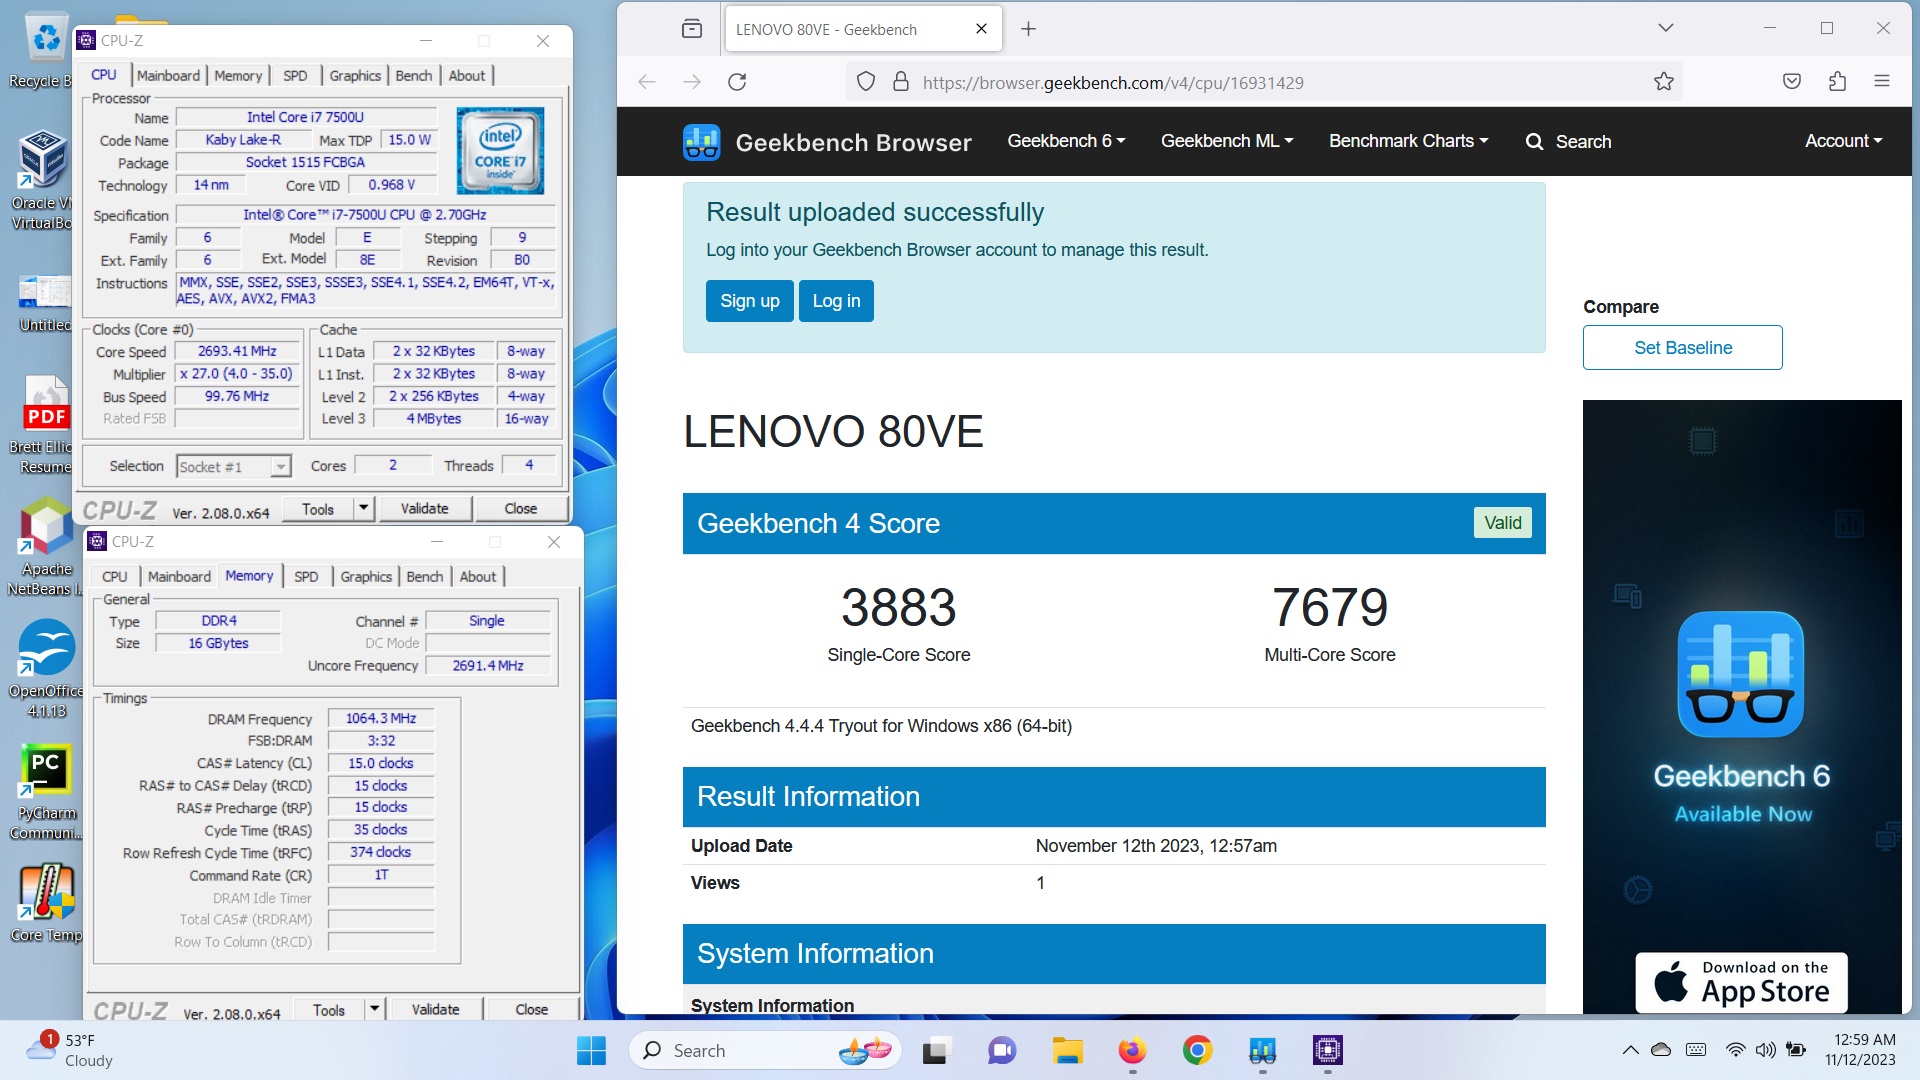
Task: Expand the Account dropdown menu
Action: [x=1843, y=141]
